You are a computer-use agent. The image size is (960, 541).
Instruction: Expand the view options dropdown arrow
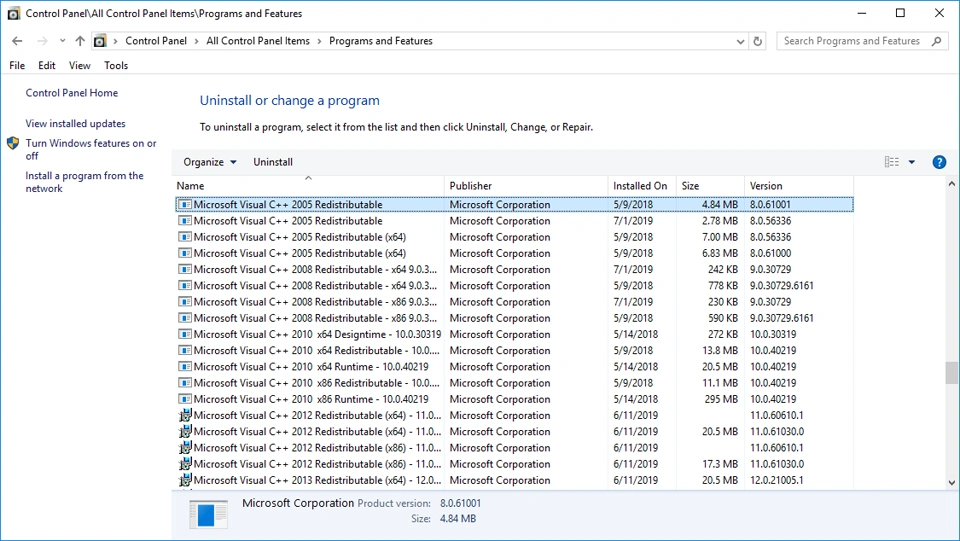click(x=912, y=162)
